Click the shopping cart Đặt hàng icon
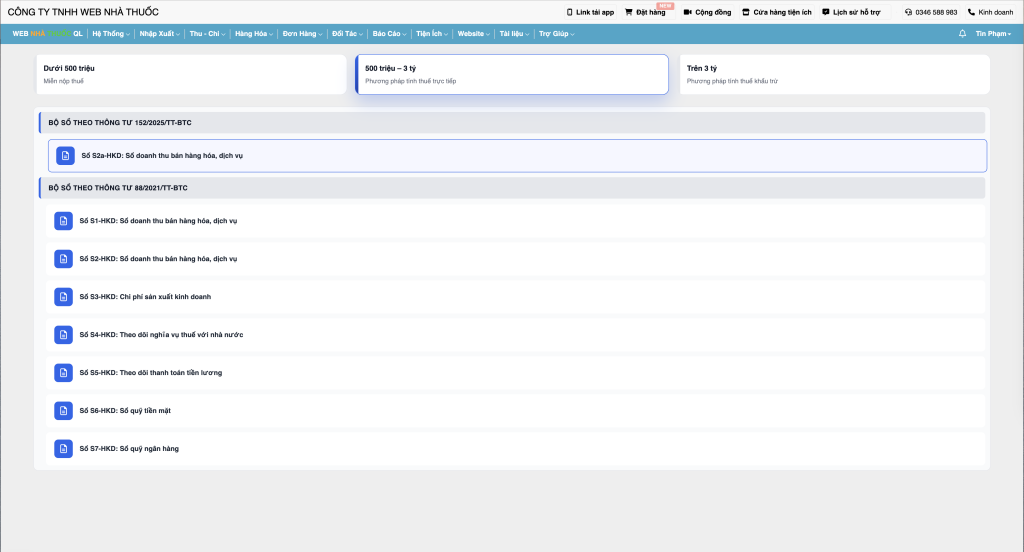Image resolution: width=1024 pixels, height=552 pixels. 629,12
